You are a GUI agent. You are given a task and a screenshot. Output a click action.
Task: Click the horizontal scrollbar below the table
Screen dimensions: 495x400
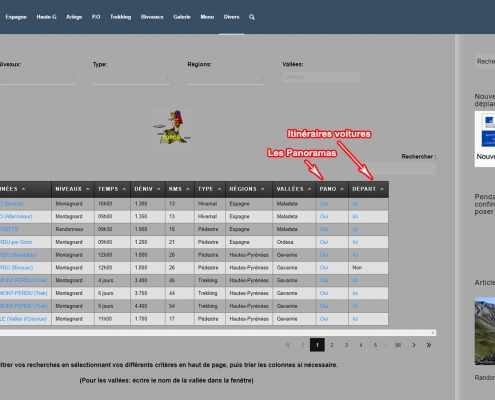point(217,333)
